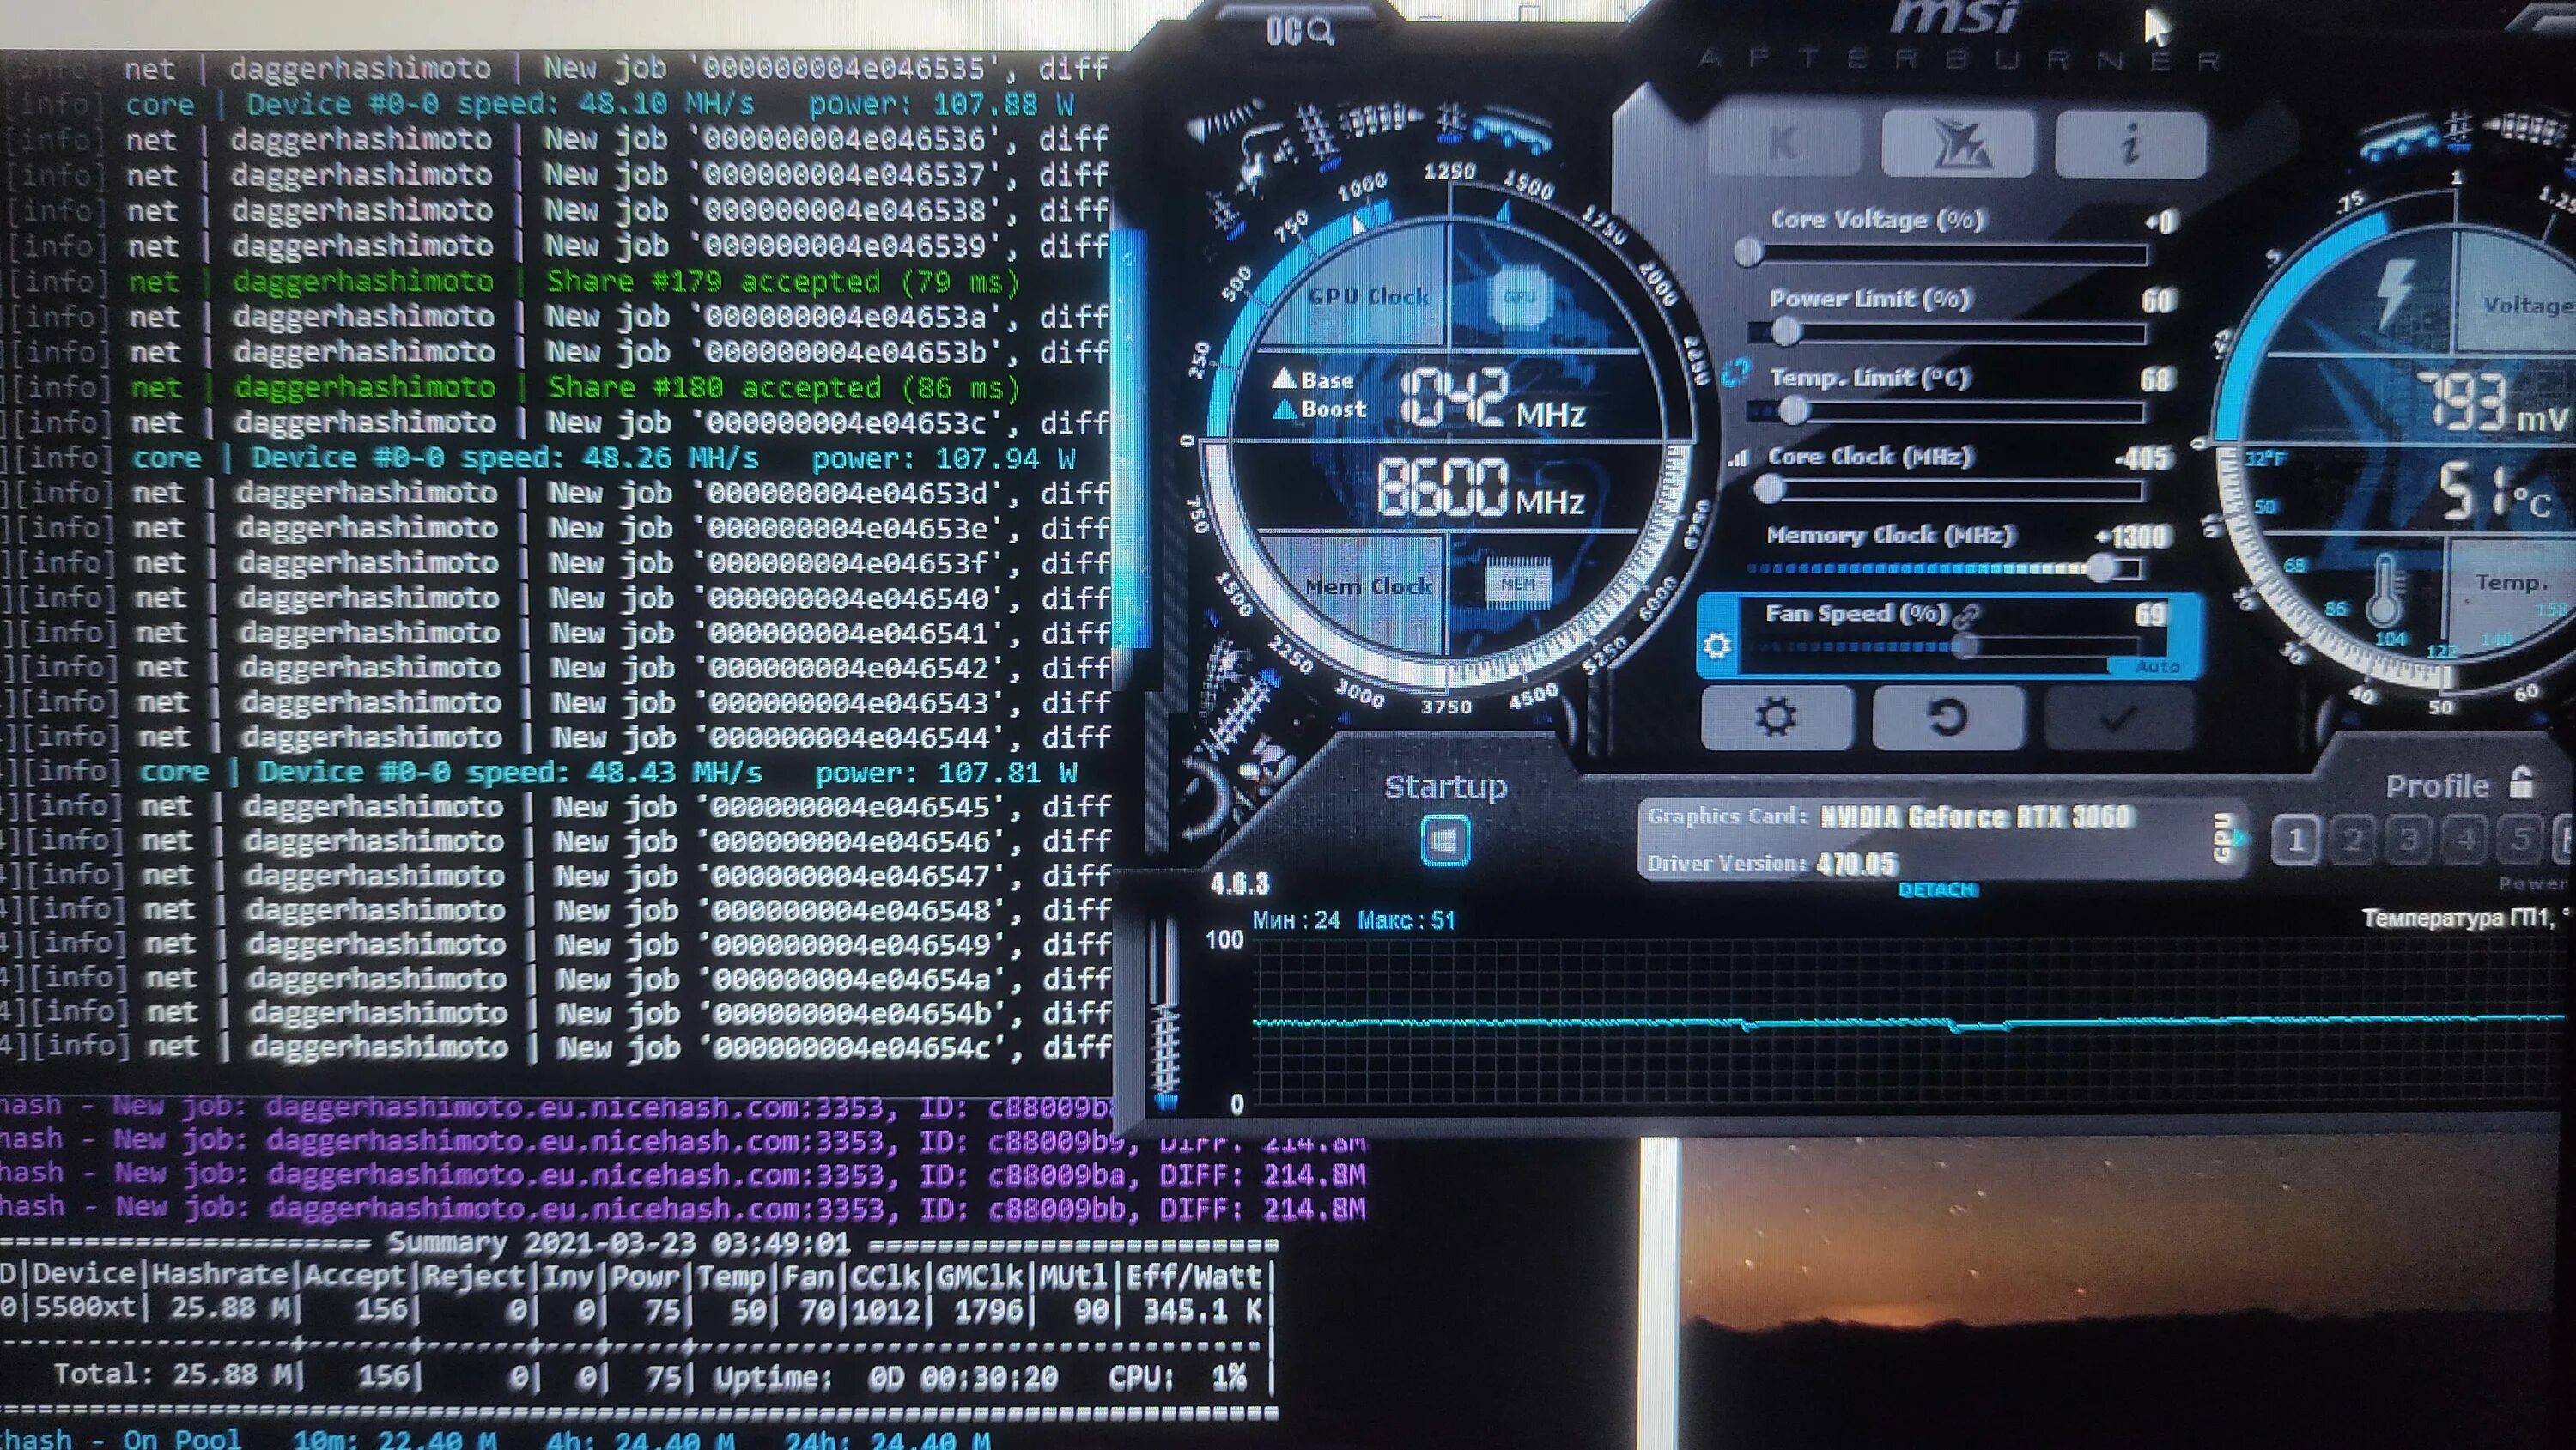2576x1450 pixels.
Task: Select profile slot 3
Action: 2410,840
